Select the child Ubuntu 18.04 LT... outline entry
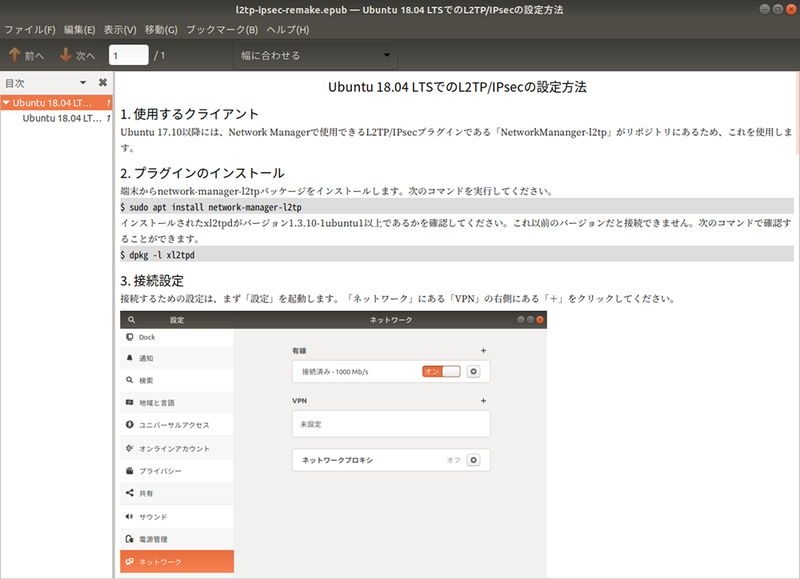This screenshot has height=579, width=800. (62, 118)
